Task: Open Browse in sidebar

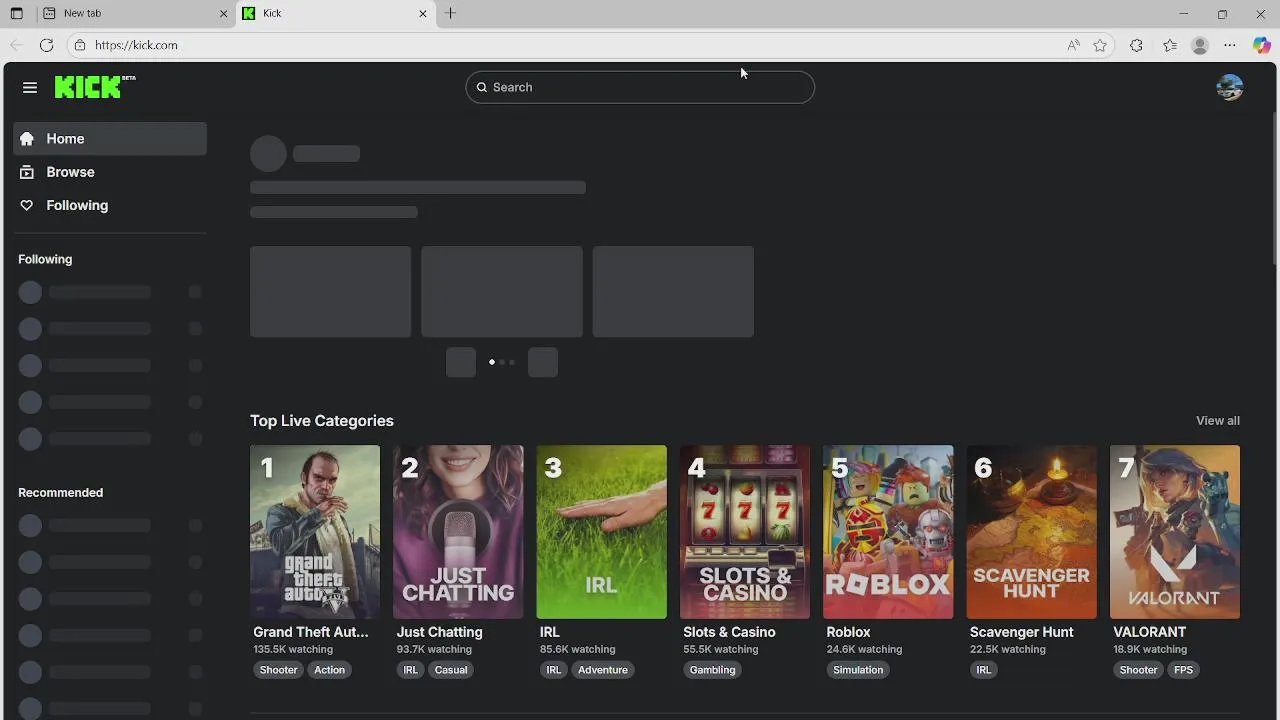Action: click(110, 172)
